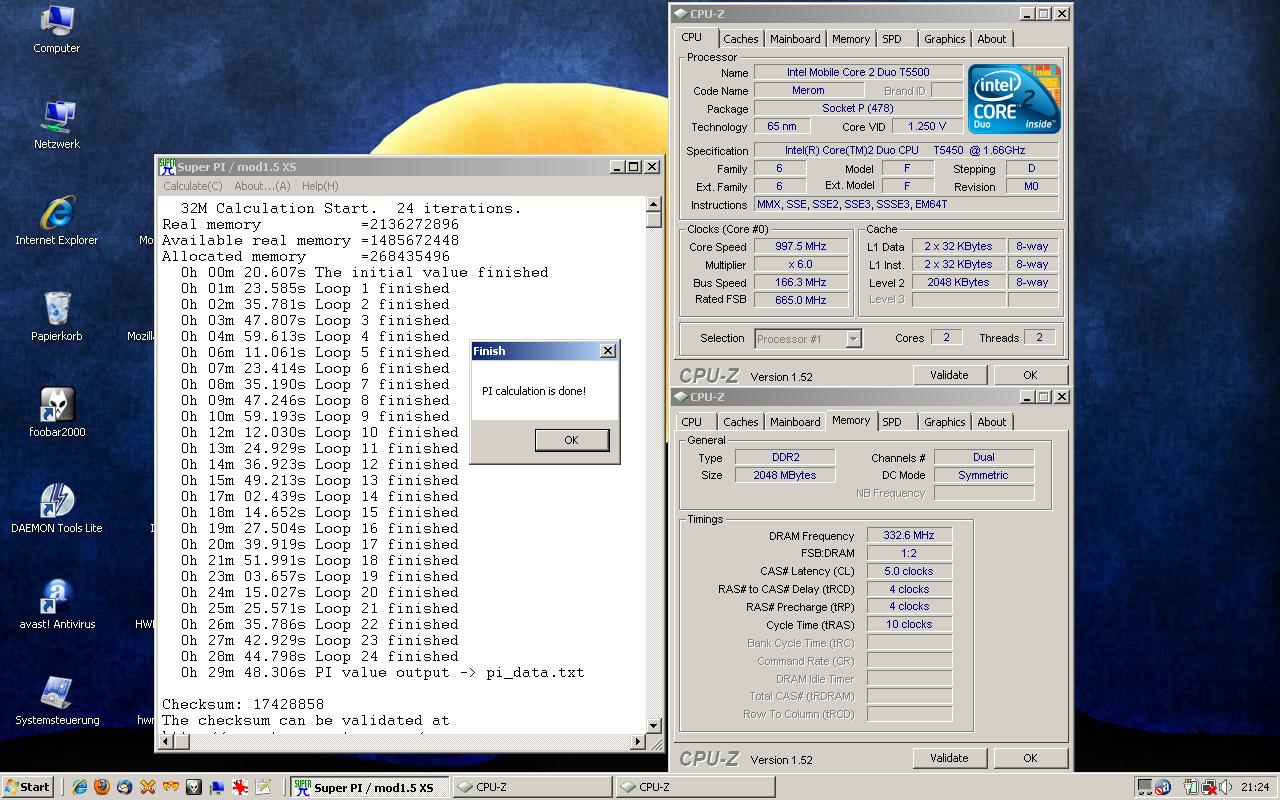This screenshot has height=800, width=1280.
Task: Click the power/battery tray icon
Action: pos(1191,787)
